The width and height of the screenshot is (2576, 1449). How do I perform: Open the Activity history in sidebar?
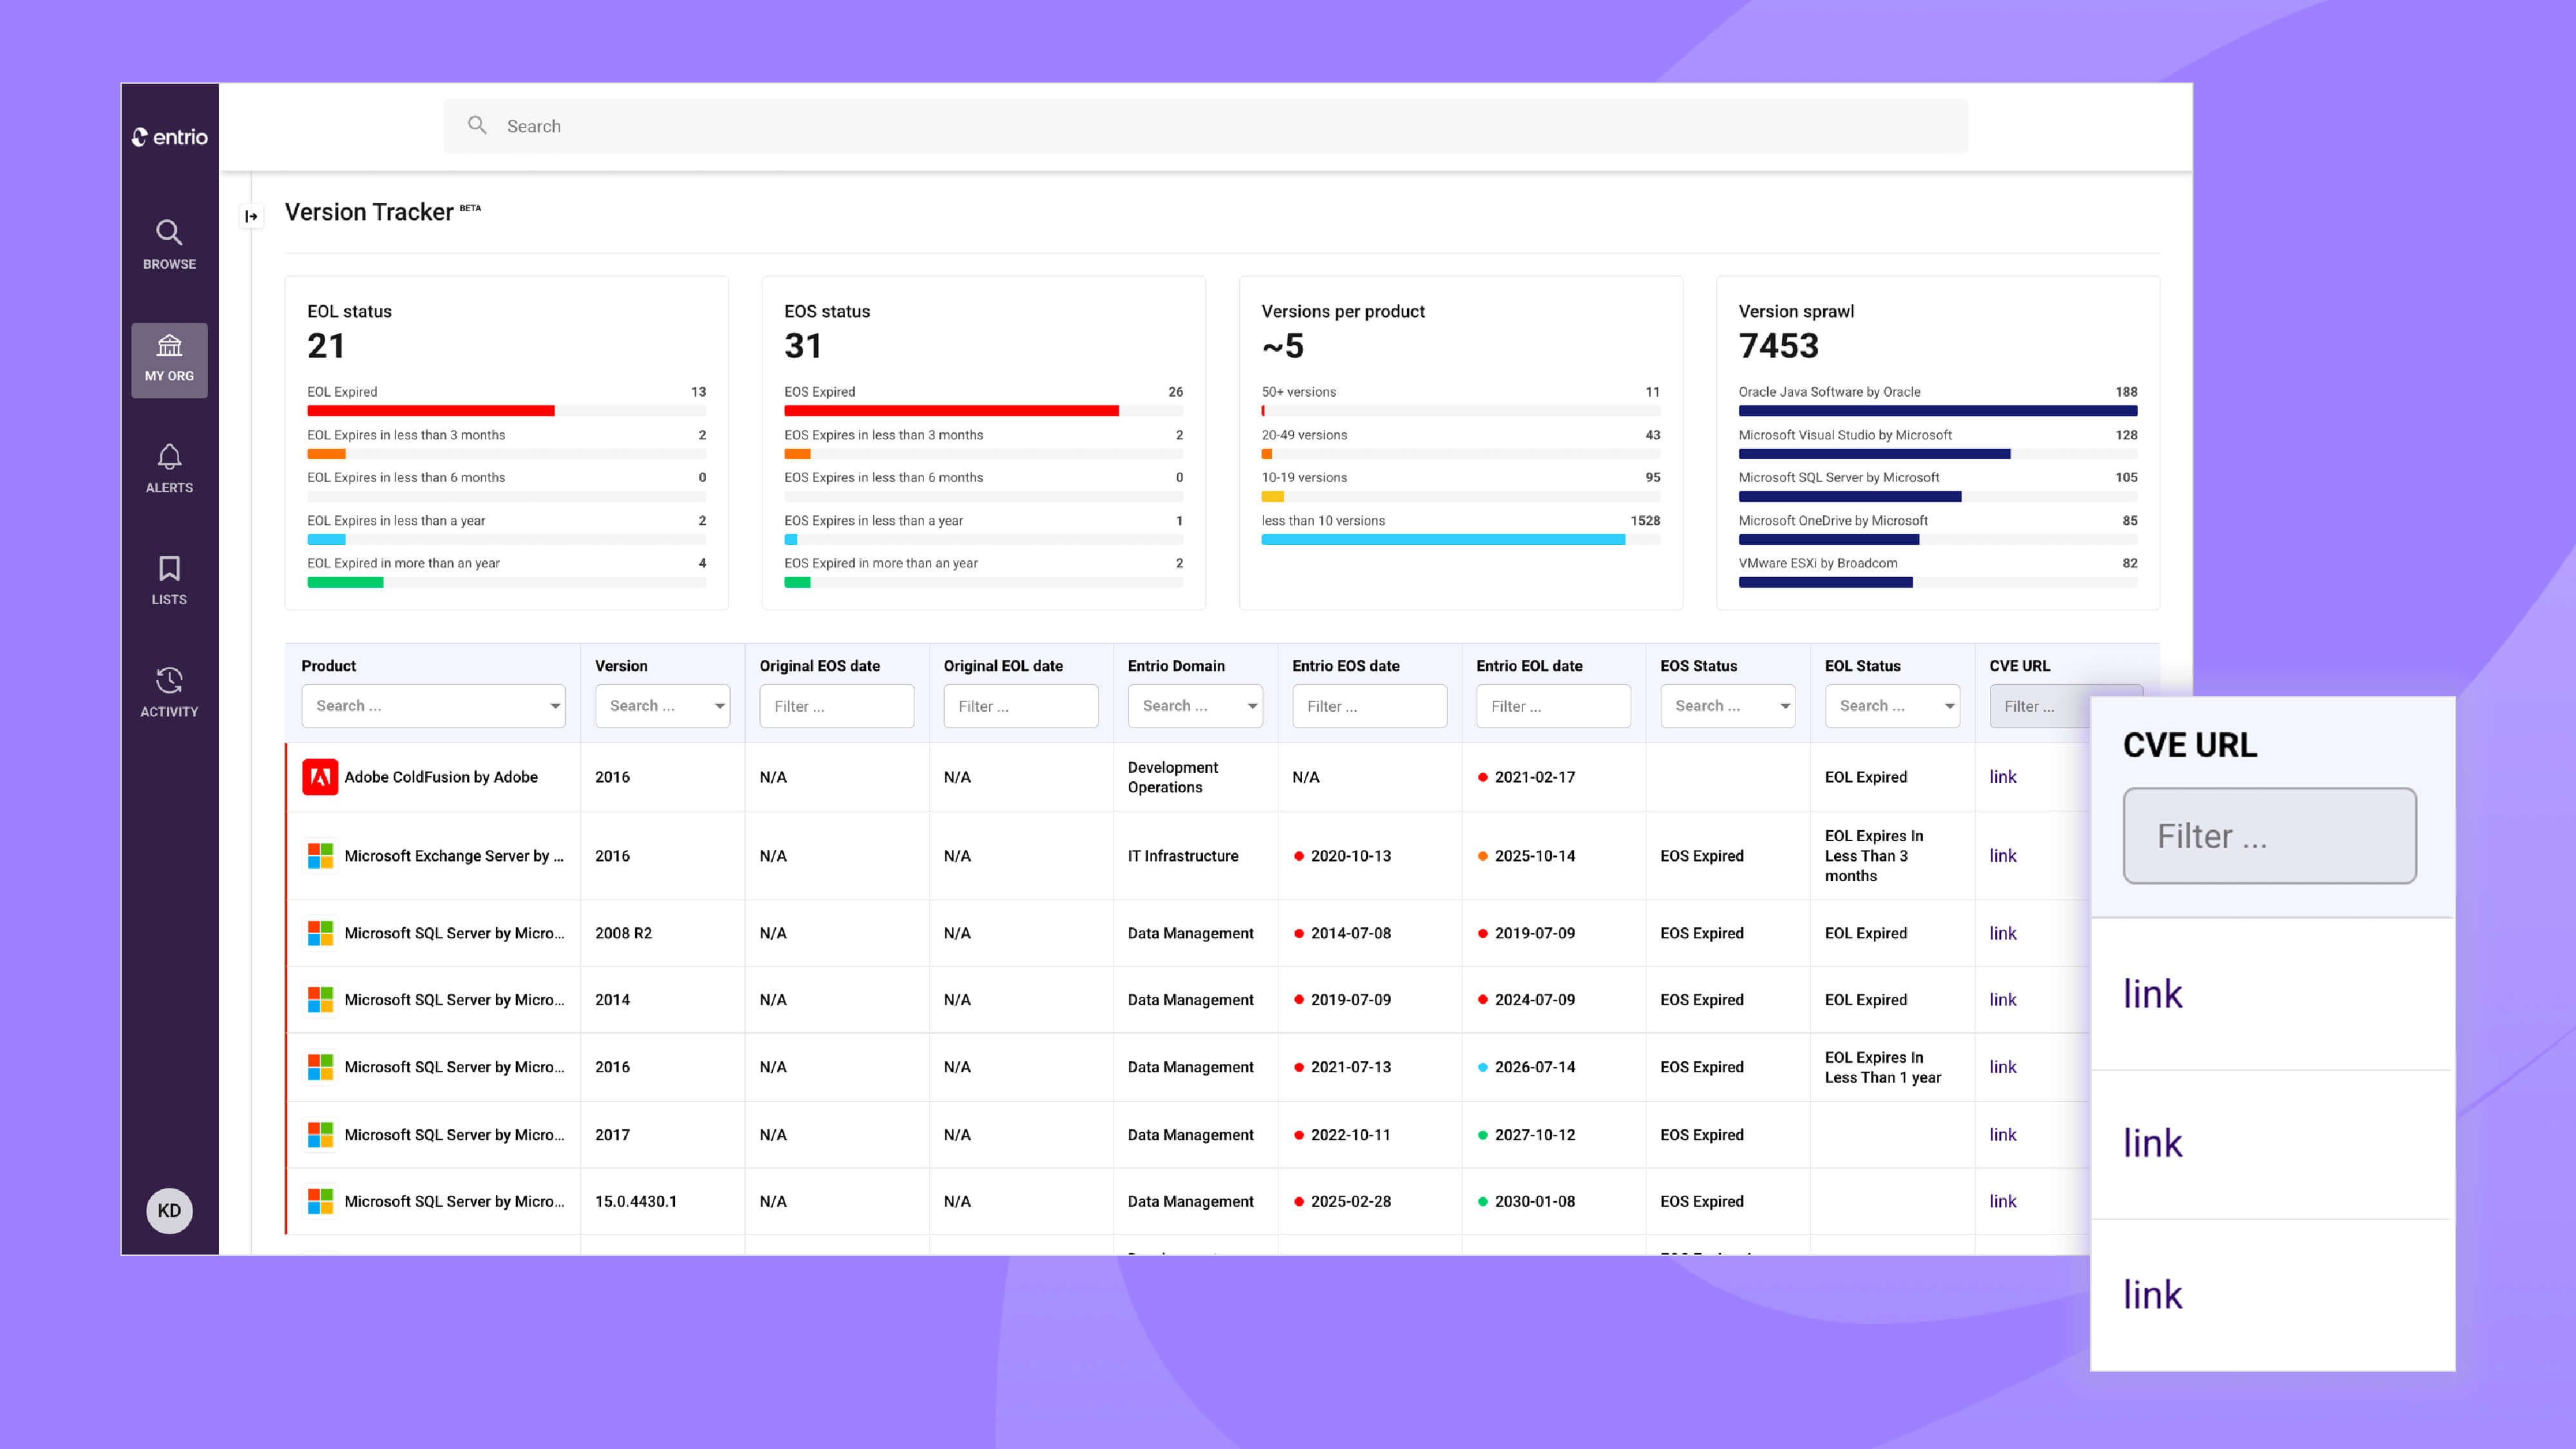(169, 692)
